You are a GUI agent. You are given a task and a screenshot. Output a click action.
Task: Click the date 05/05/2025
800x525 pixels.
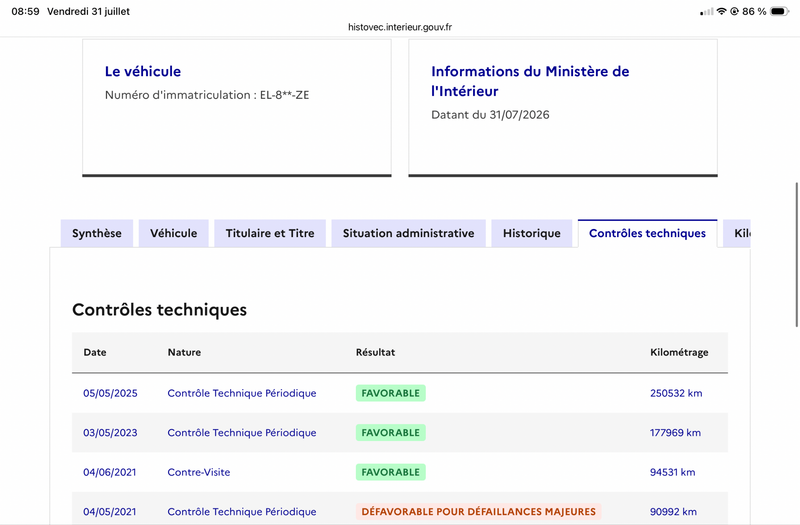pyautogui.click(x=110, y=393)
